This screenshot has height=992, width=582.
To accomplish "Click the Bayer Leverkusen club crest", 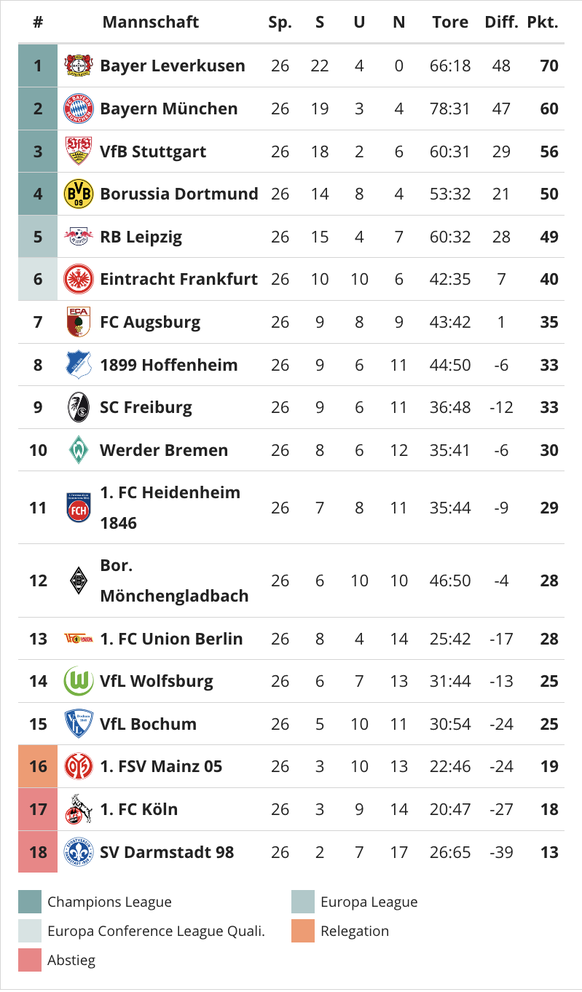I will pyautogui.click(x=78, y=66).
